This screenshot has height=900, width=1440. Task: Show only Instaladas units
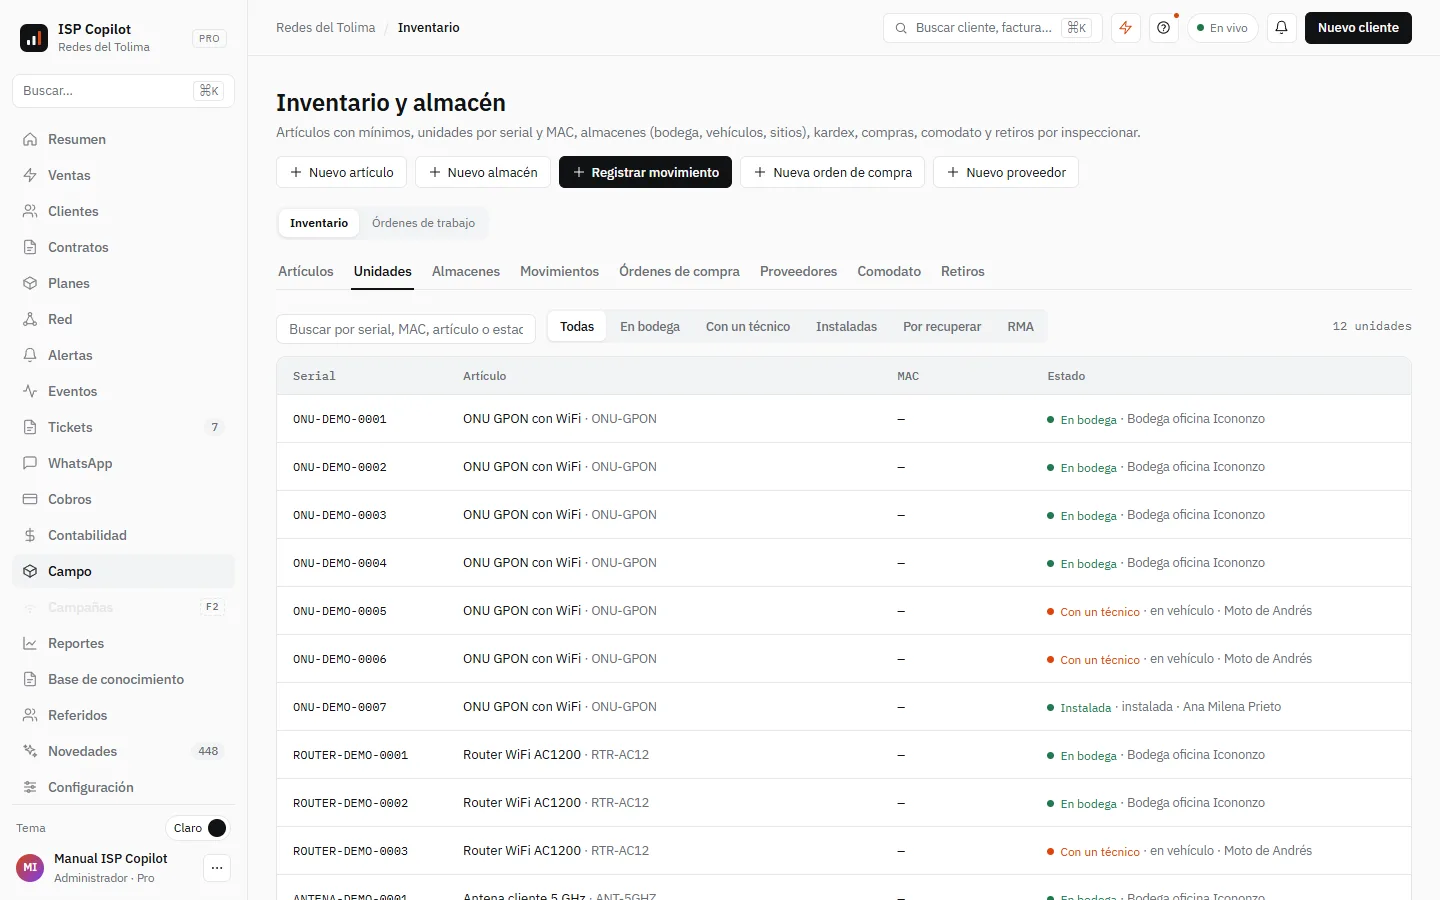click(846, 327)
